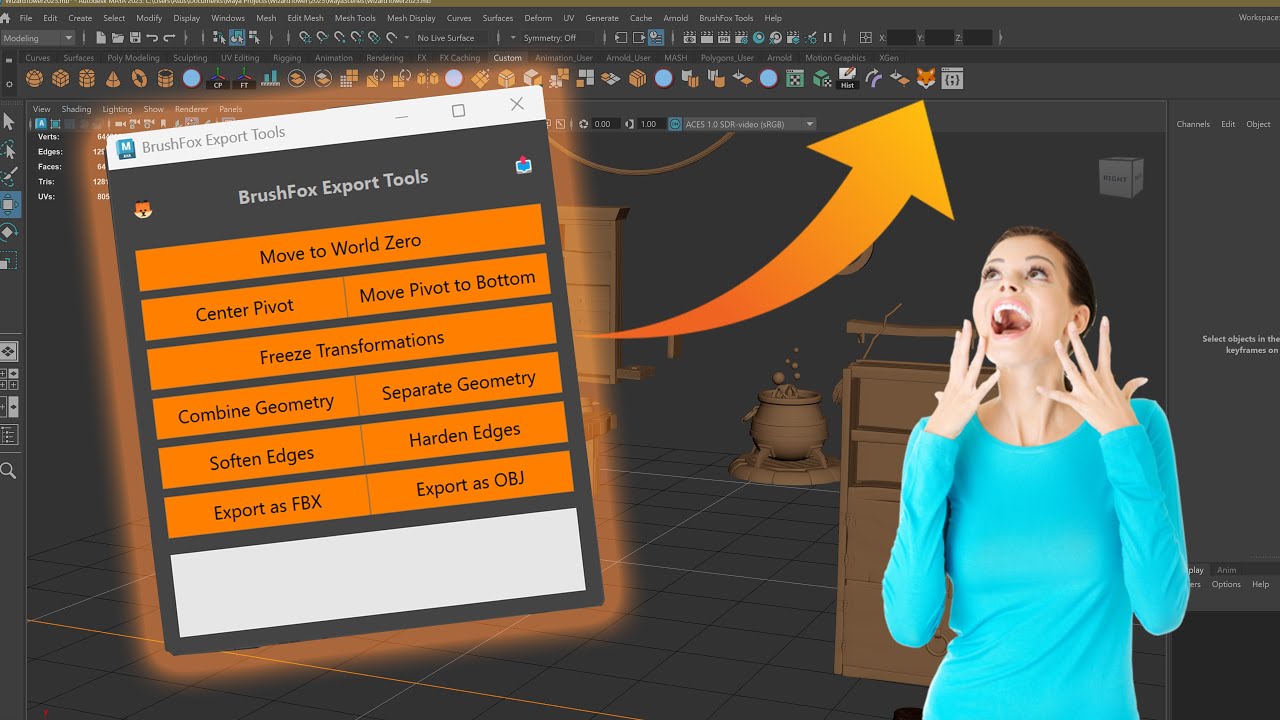Create a polygon cylinder from the shelf

tap(87, 78)
